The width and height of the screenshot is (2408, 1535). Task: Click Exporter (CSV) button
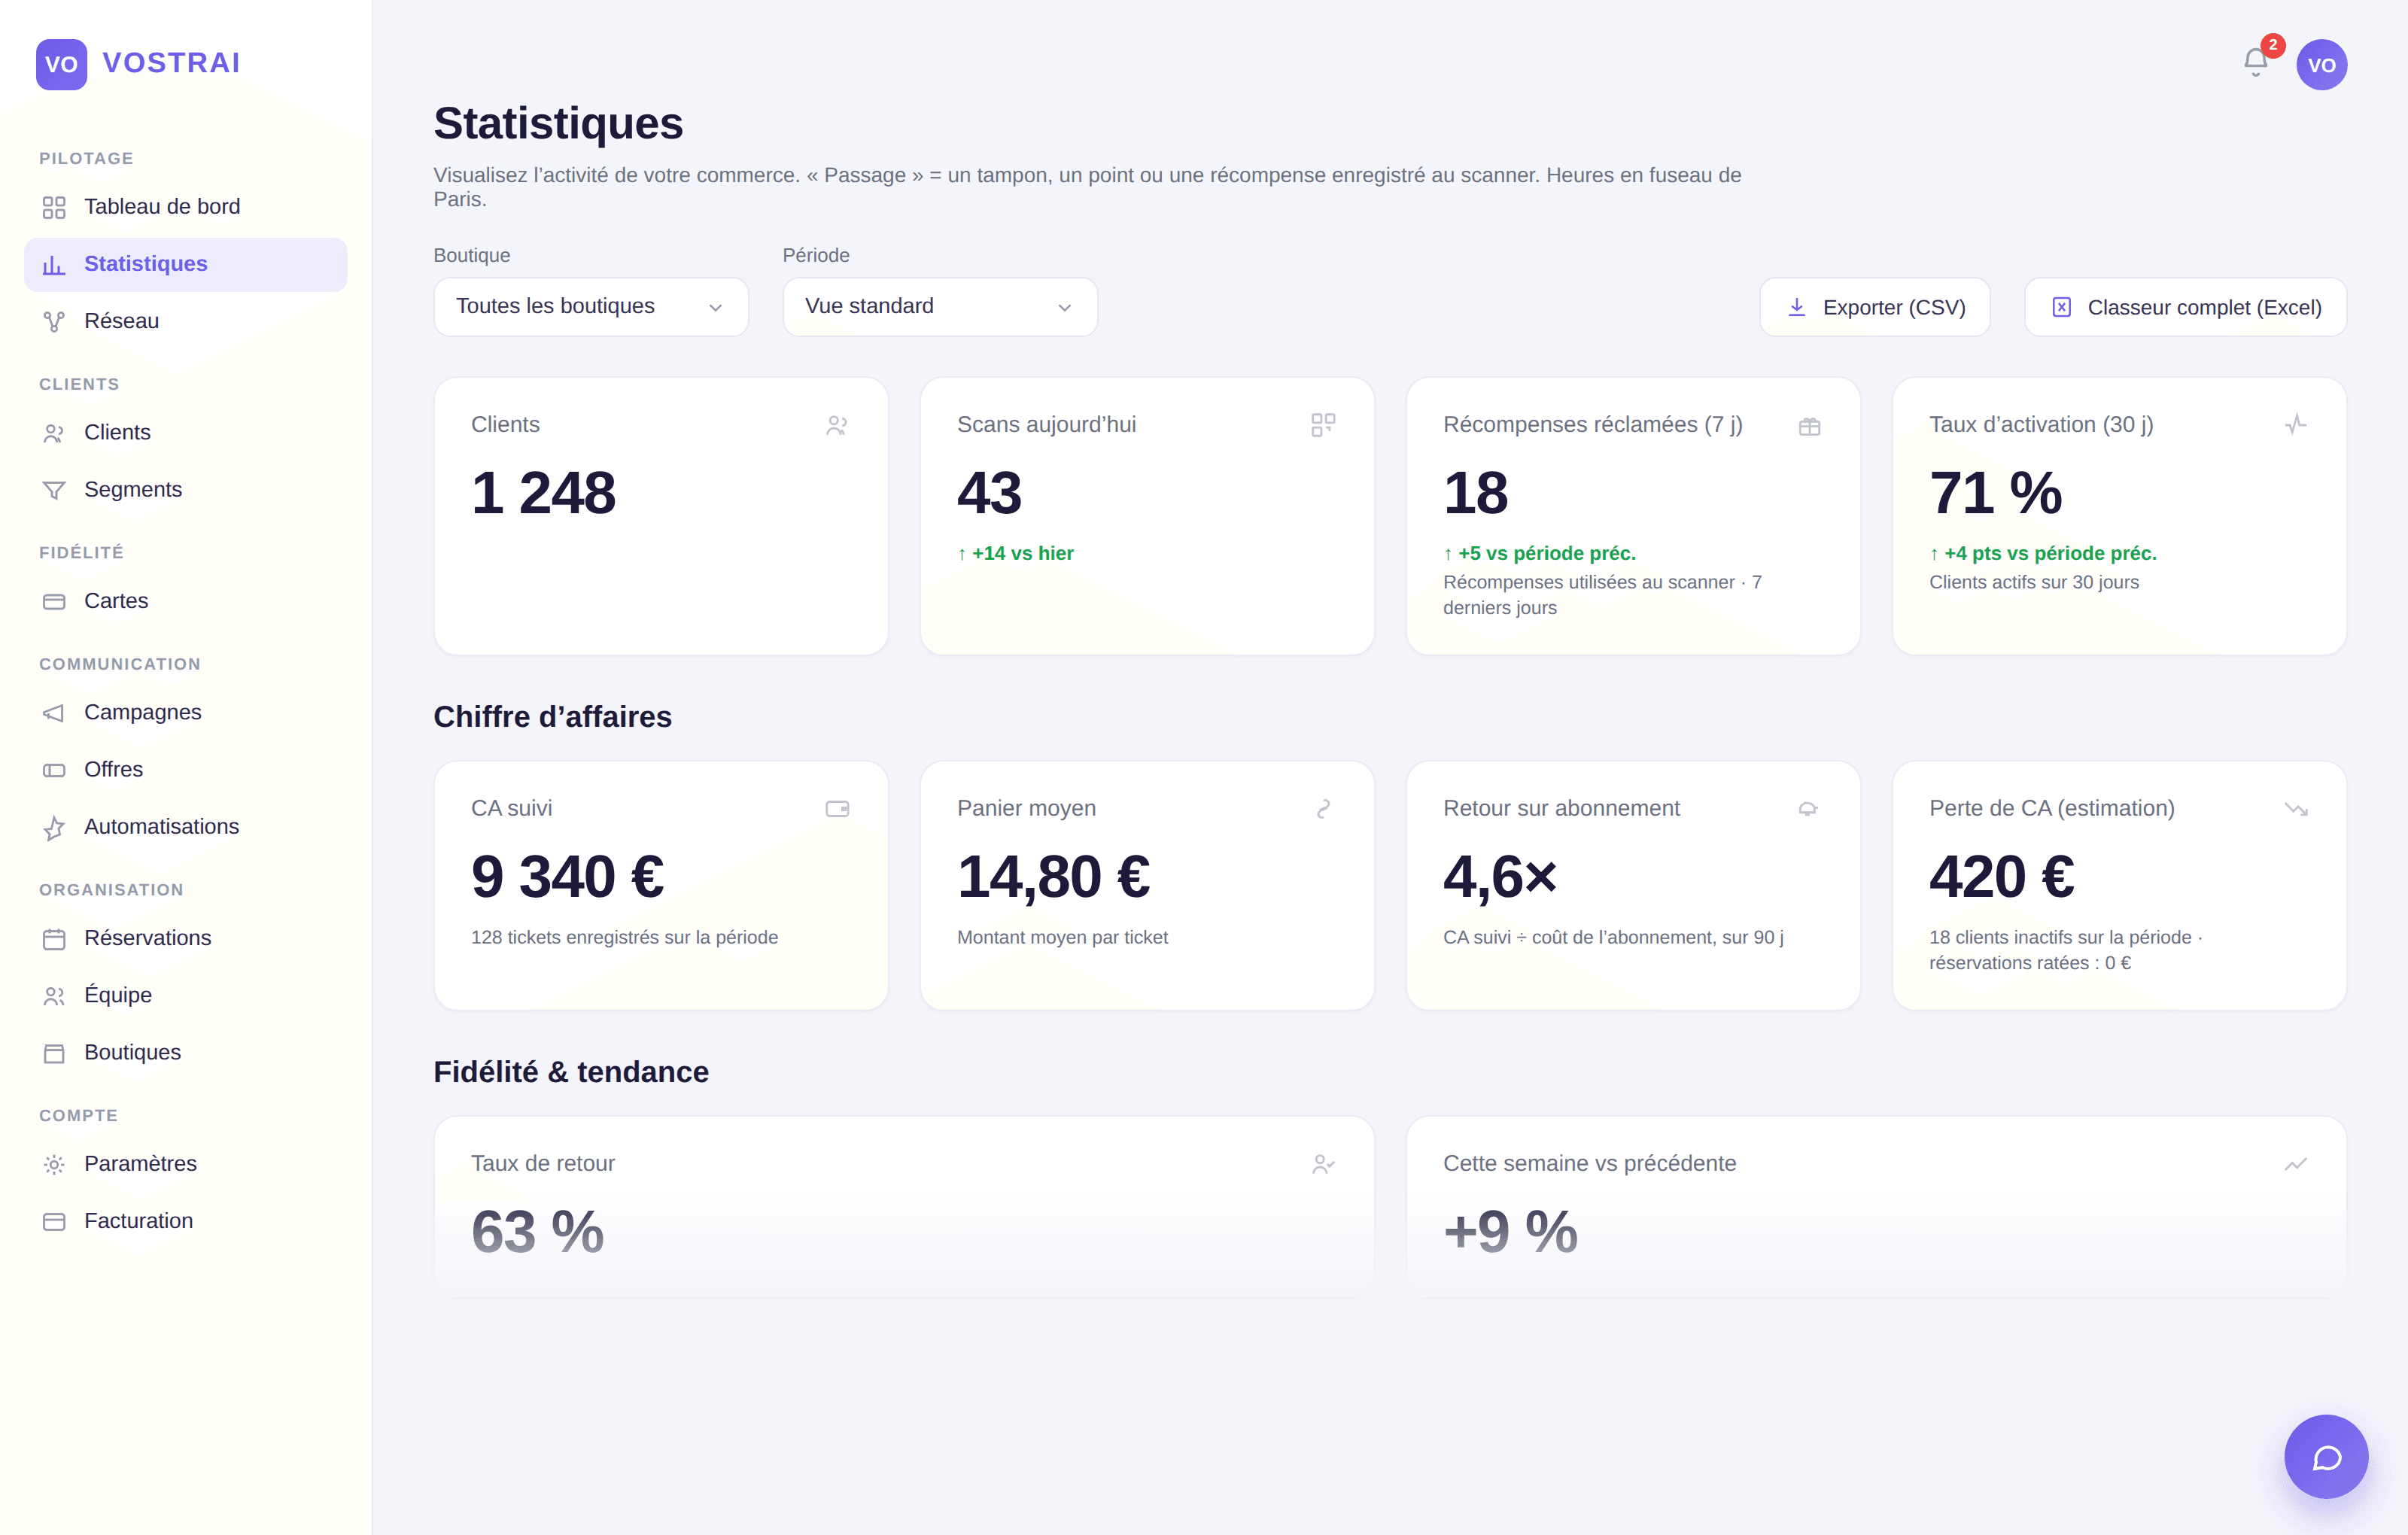tap(1874, 307)
